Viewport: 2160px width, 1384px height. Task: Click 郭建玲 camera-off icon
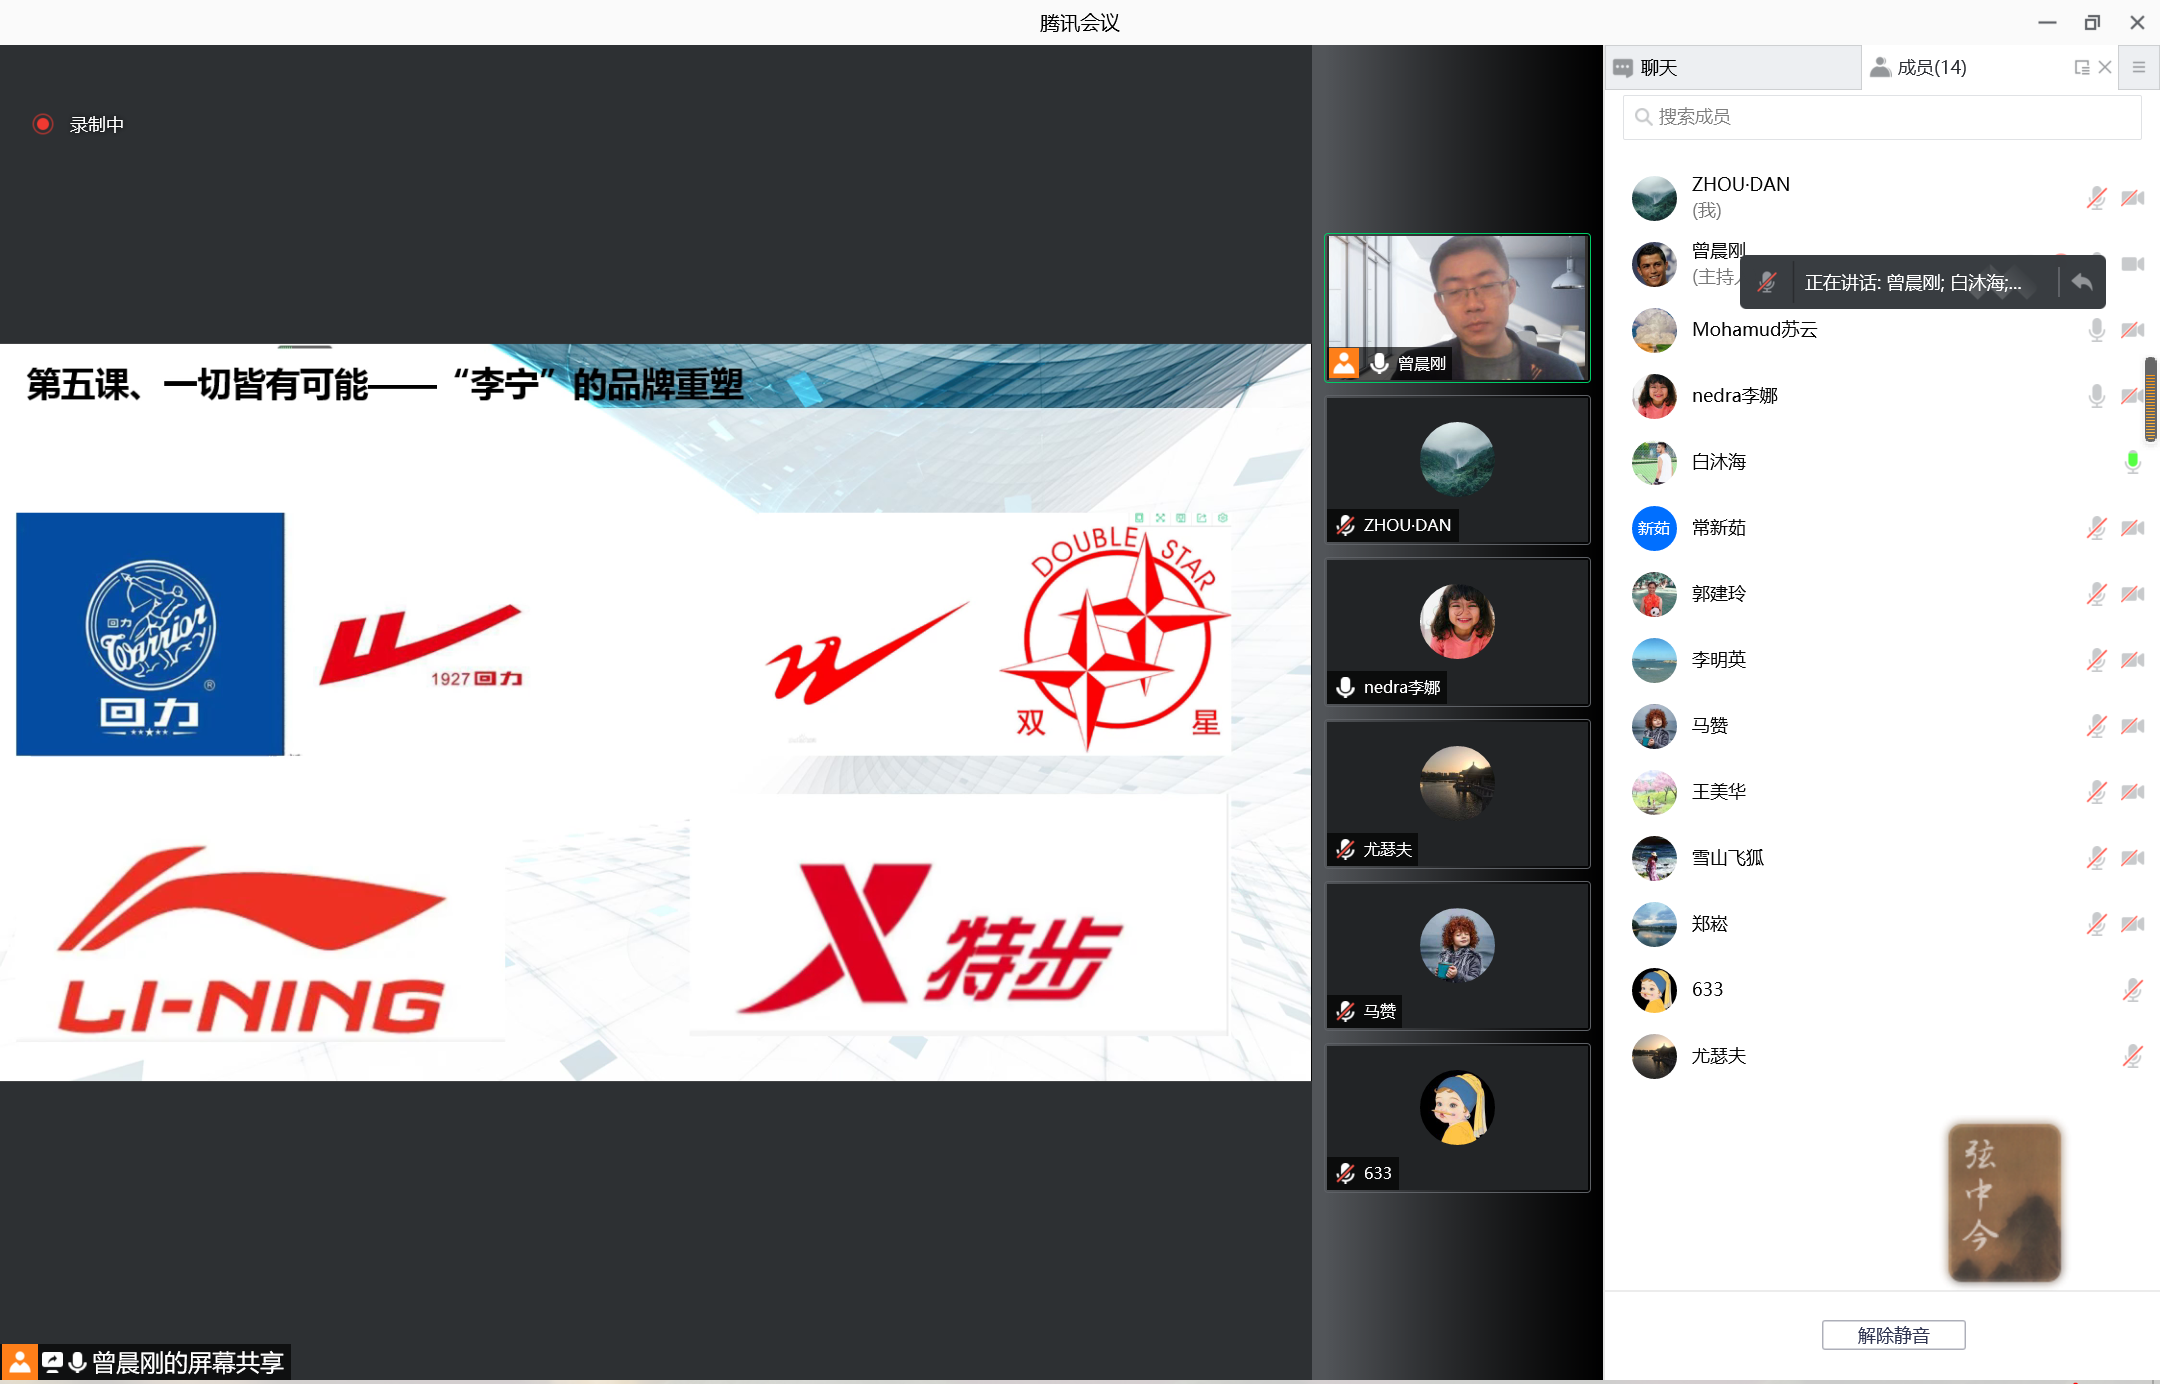(2133, 594)
